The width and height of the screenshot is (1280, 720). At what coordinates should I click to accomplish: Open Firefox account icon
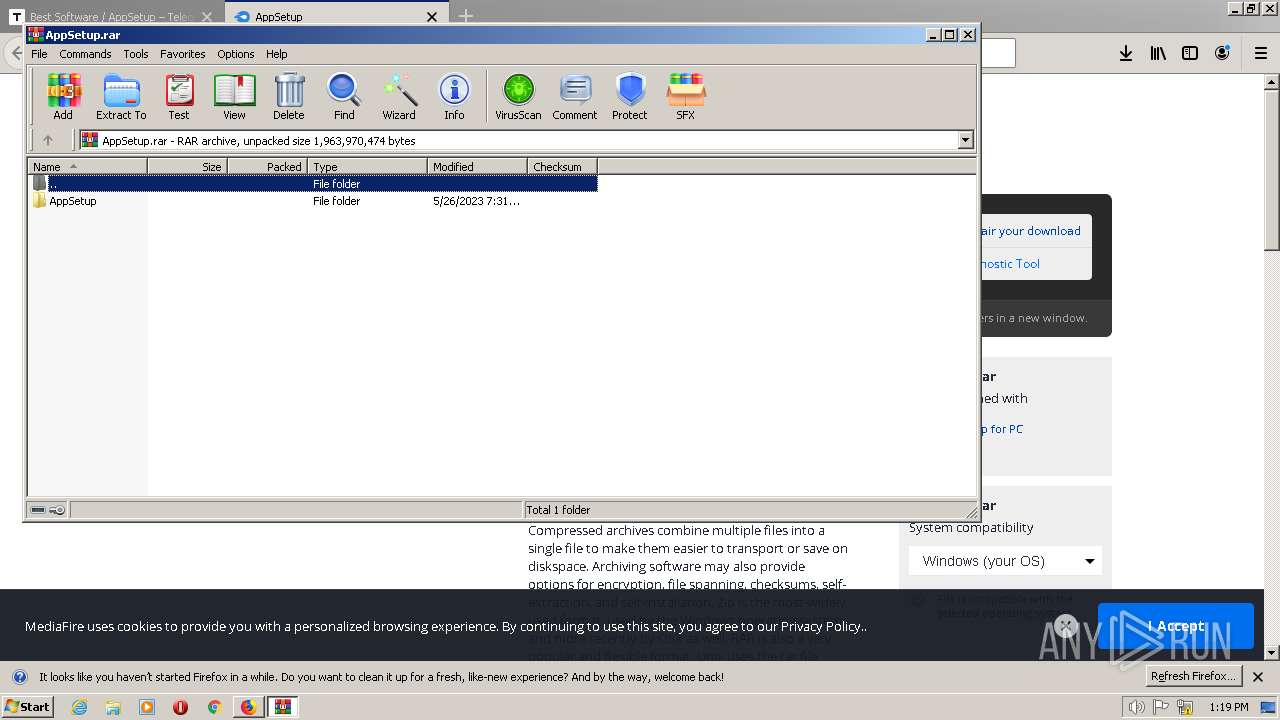(x=1222, y=53)
